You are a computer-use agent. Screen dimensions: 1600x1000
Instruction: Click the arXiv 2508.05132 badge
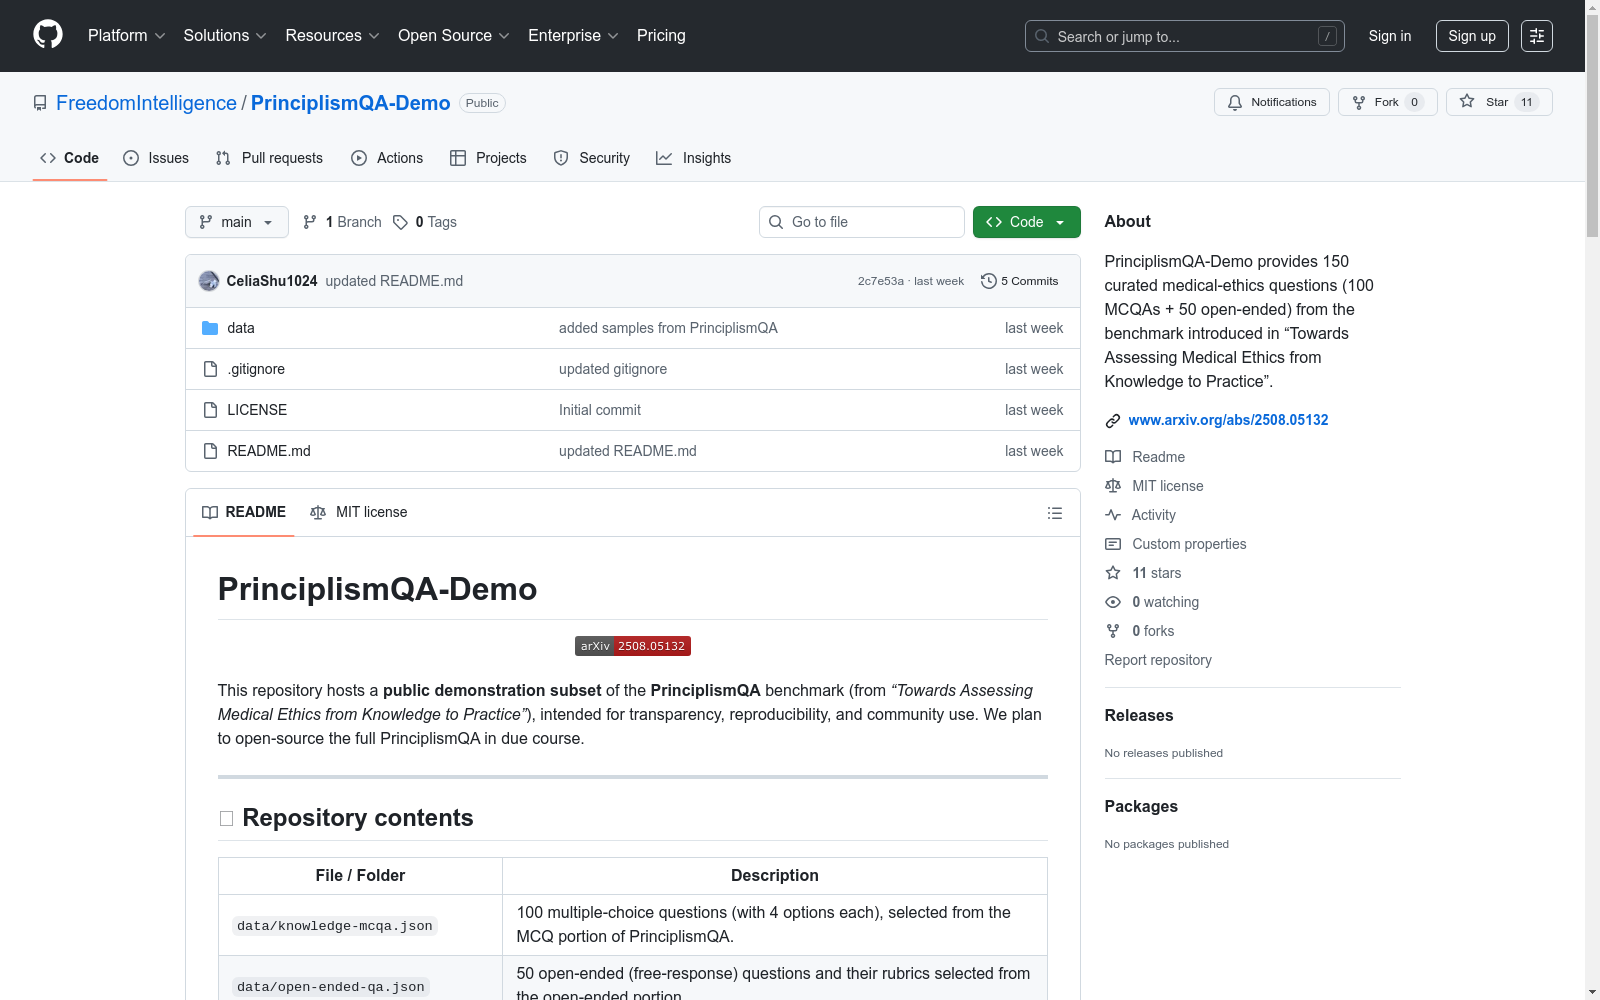633,646
